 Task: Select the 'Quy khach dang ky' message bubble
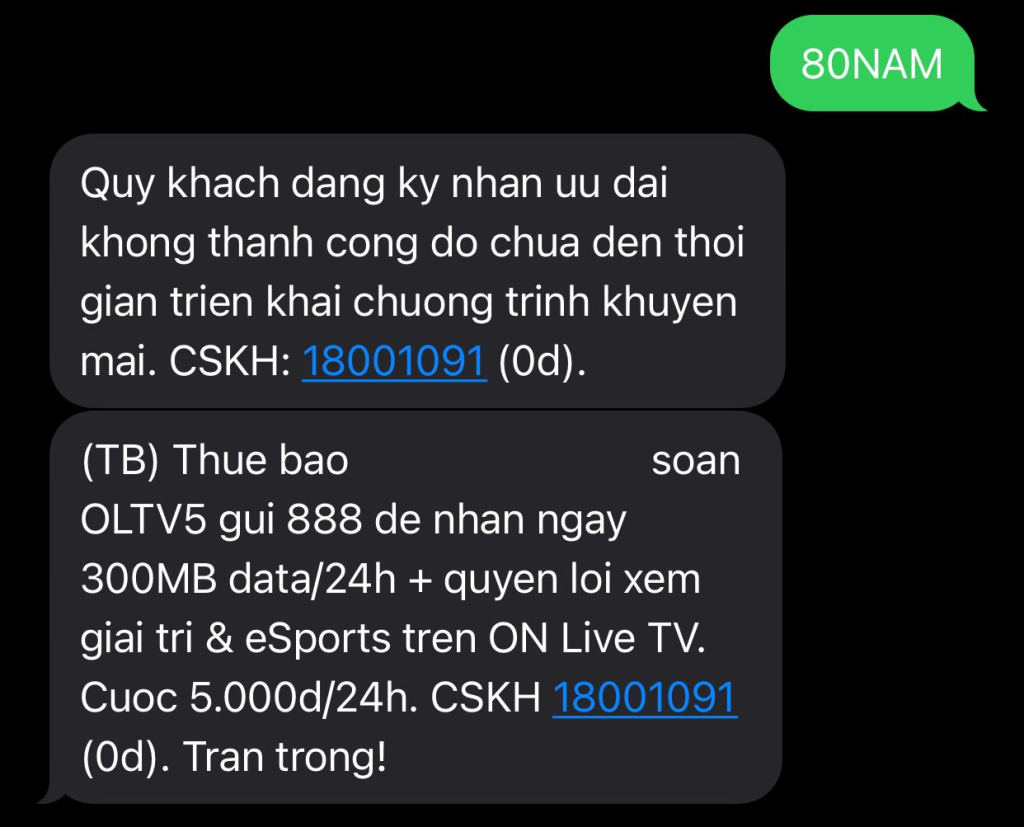[x=417, y=271]
